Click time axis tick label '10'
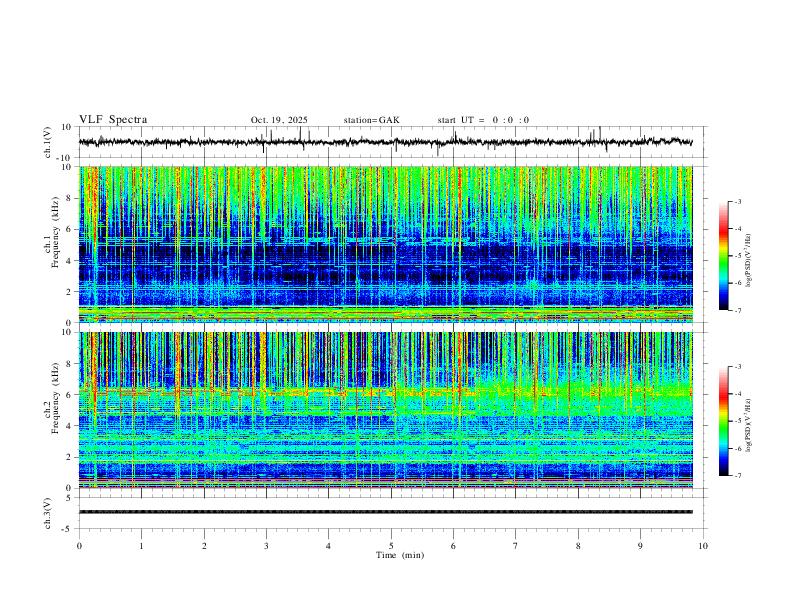 (x=703, y=546)
